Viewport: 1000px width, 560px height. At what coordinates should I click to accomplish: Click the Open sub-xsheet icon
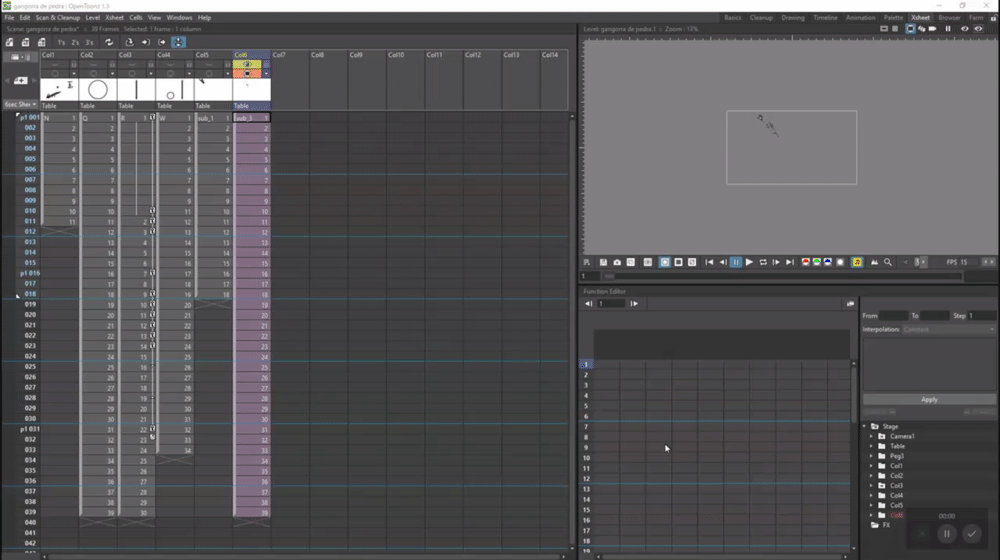pos(145,42)
